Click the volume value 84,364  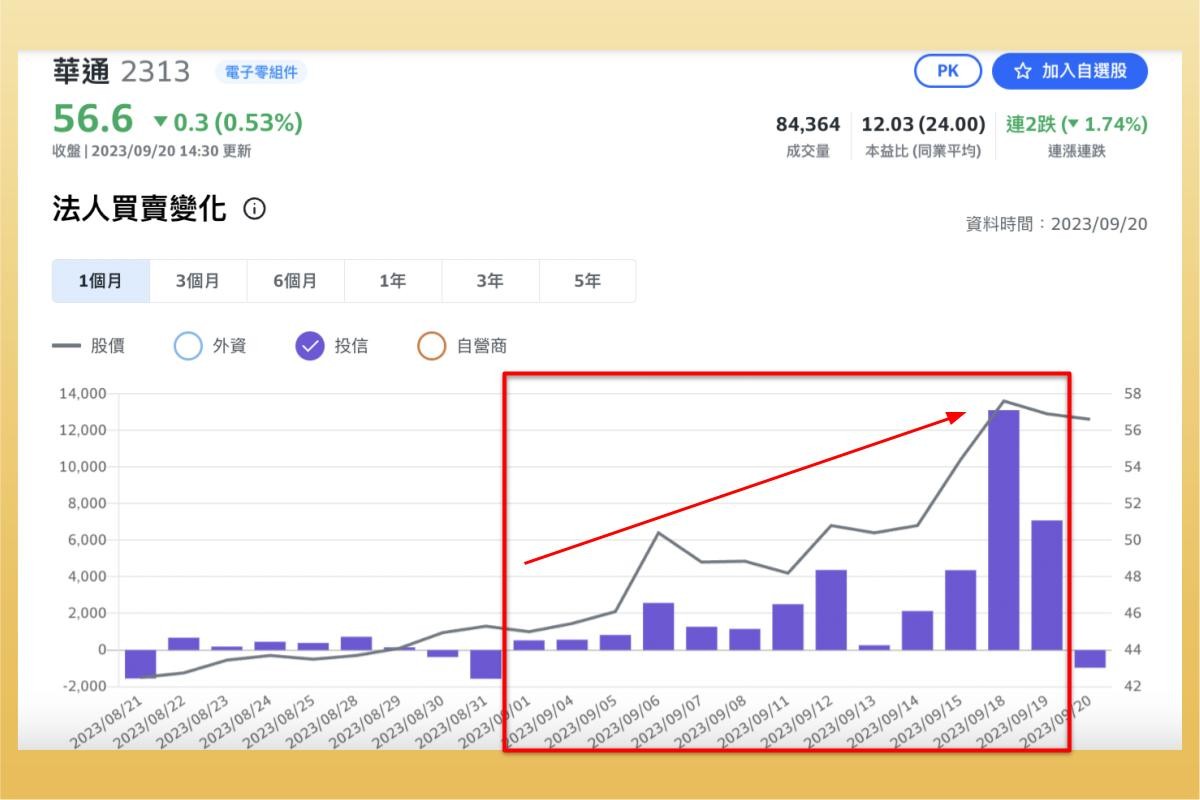808,124
